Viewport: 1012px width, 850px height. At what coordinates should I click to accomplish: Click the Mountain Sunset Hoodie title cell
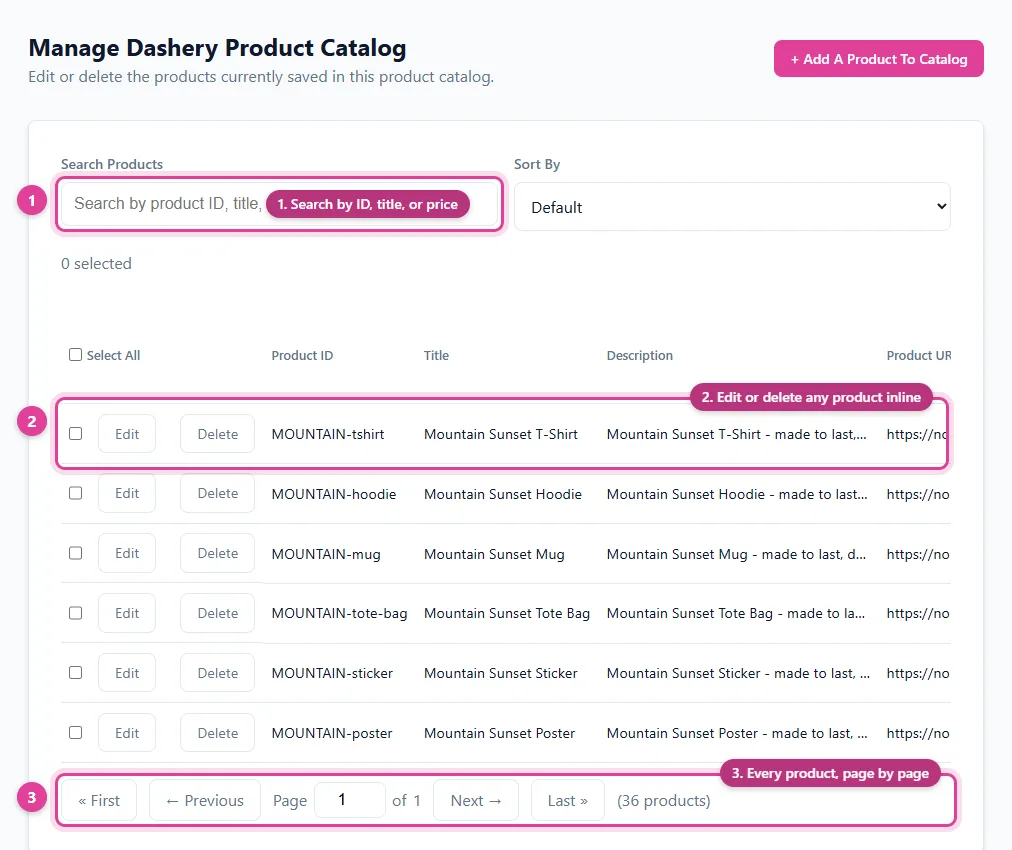(x=503, y=494)
